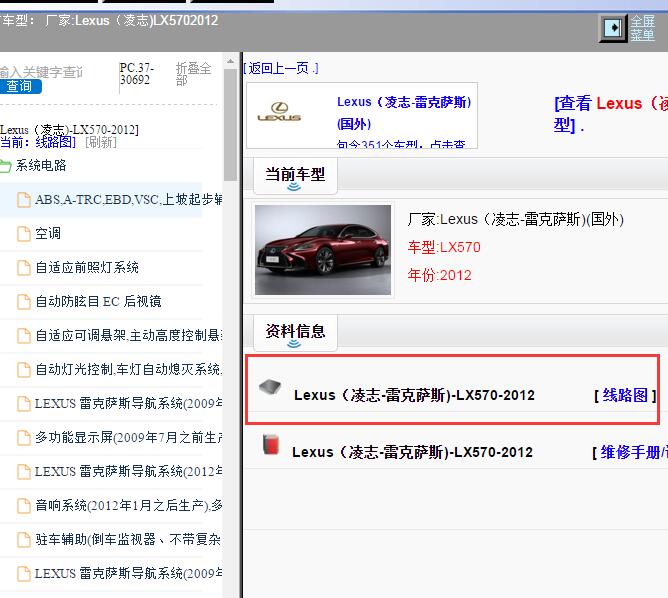Open the 线路图 wiring diagram link

[x=625, y=396]
